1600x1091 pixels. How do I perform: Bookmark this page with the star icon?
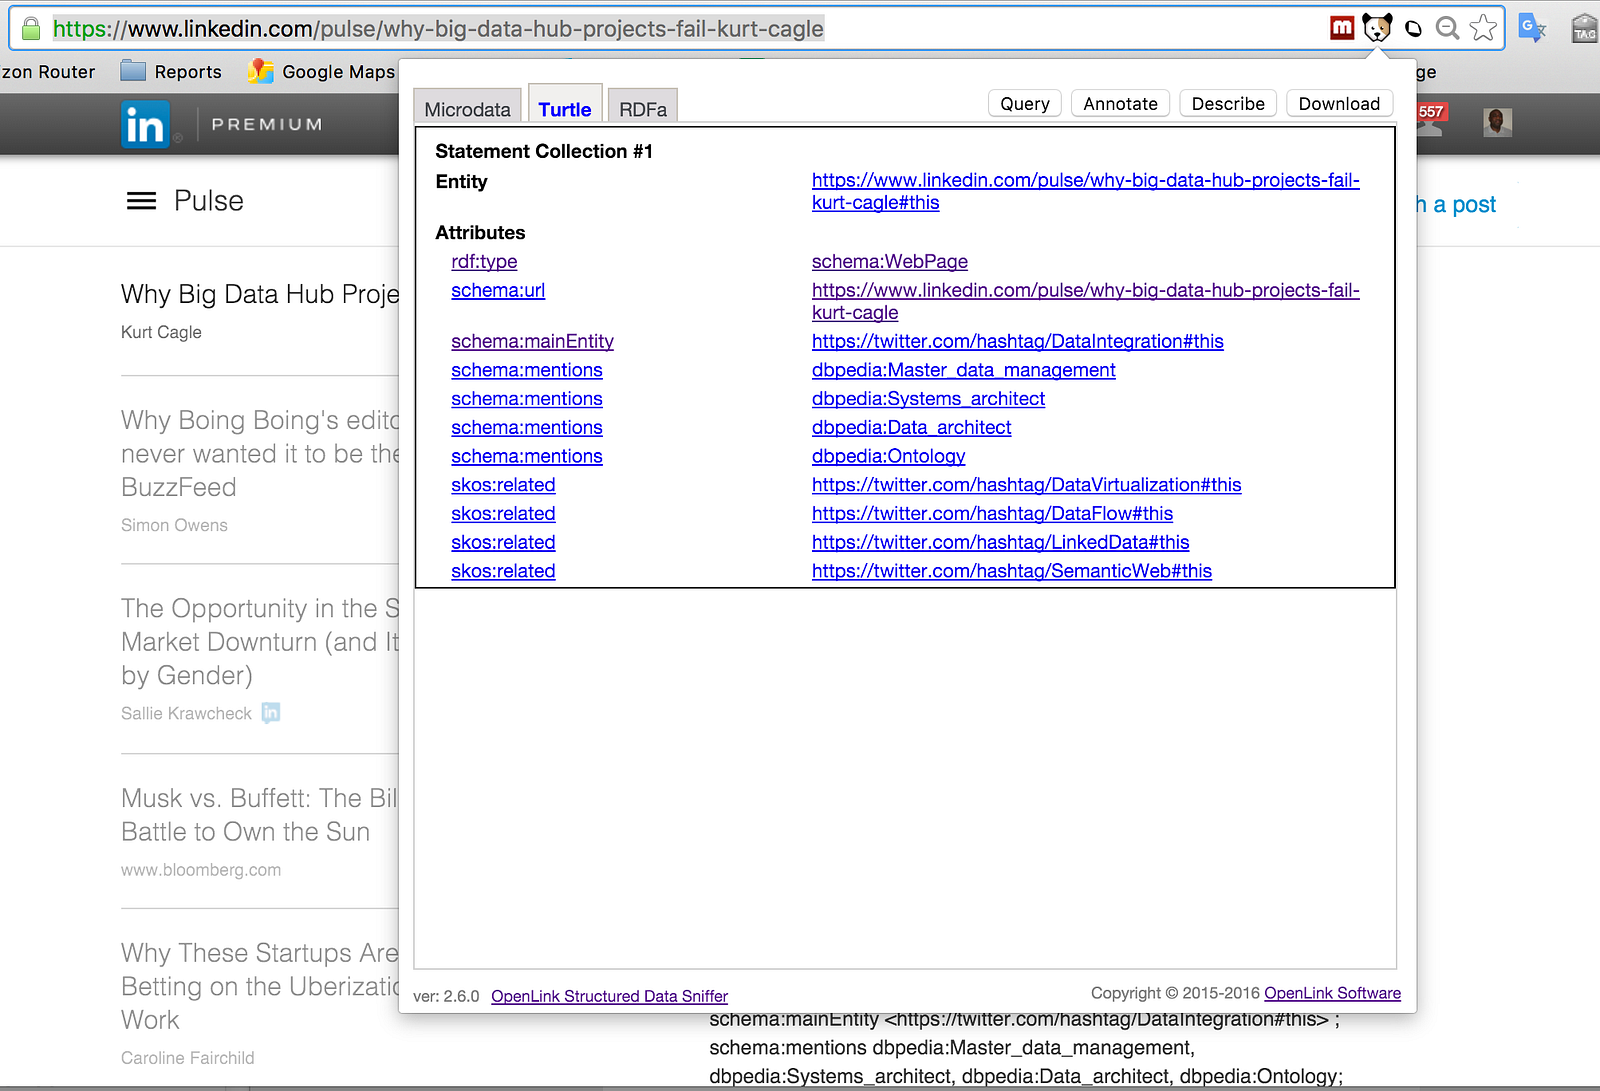[x=1483, y=28]
